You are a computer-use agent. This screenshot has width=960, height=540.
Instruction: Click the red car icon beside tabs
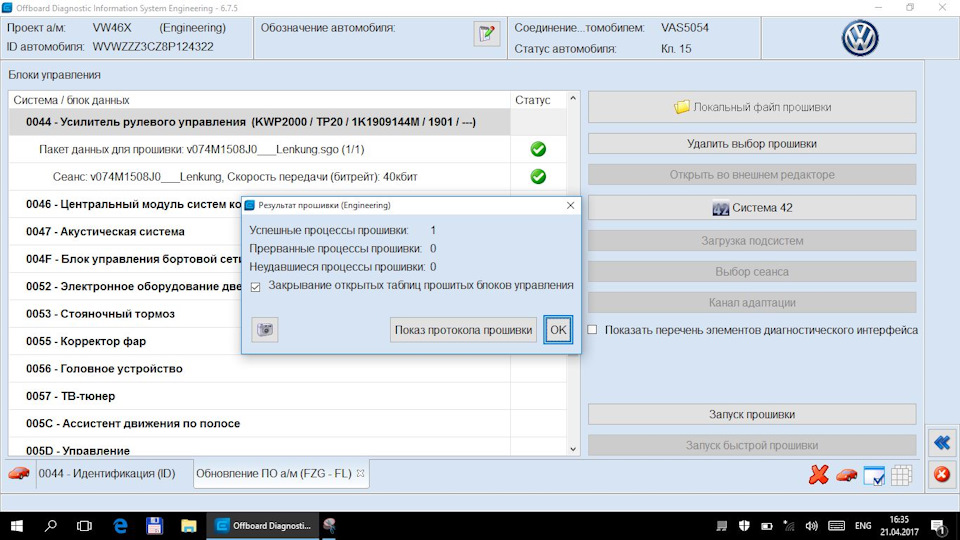19,473
